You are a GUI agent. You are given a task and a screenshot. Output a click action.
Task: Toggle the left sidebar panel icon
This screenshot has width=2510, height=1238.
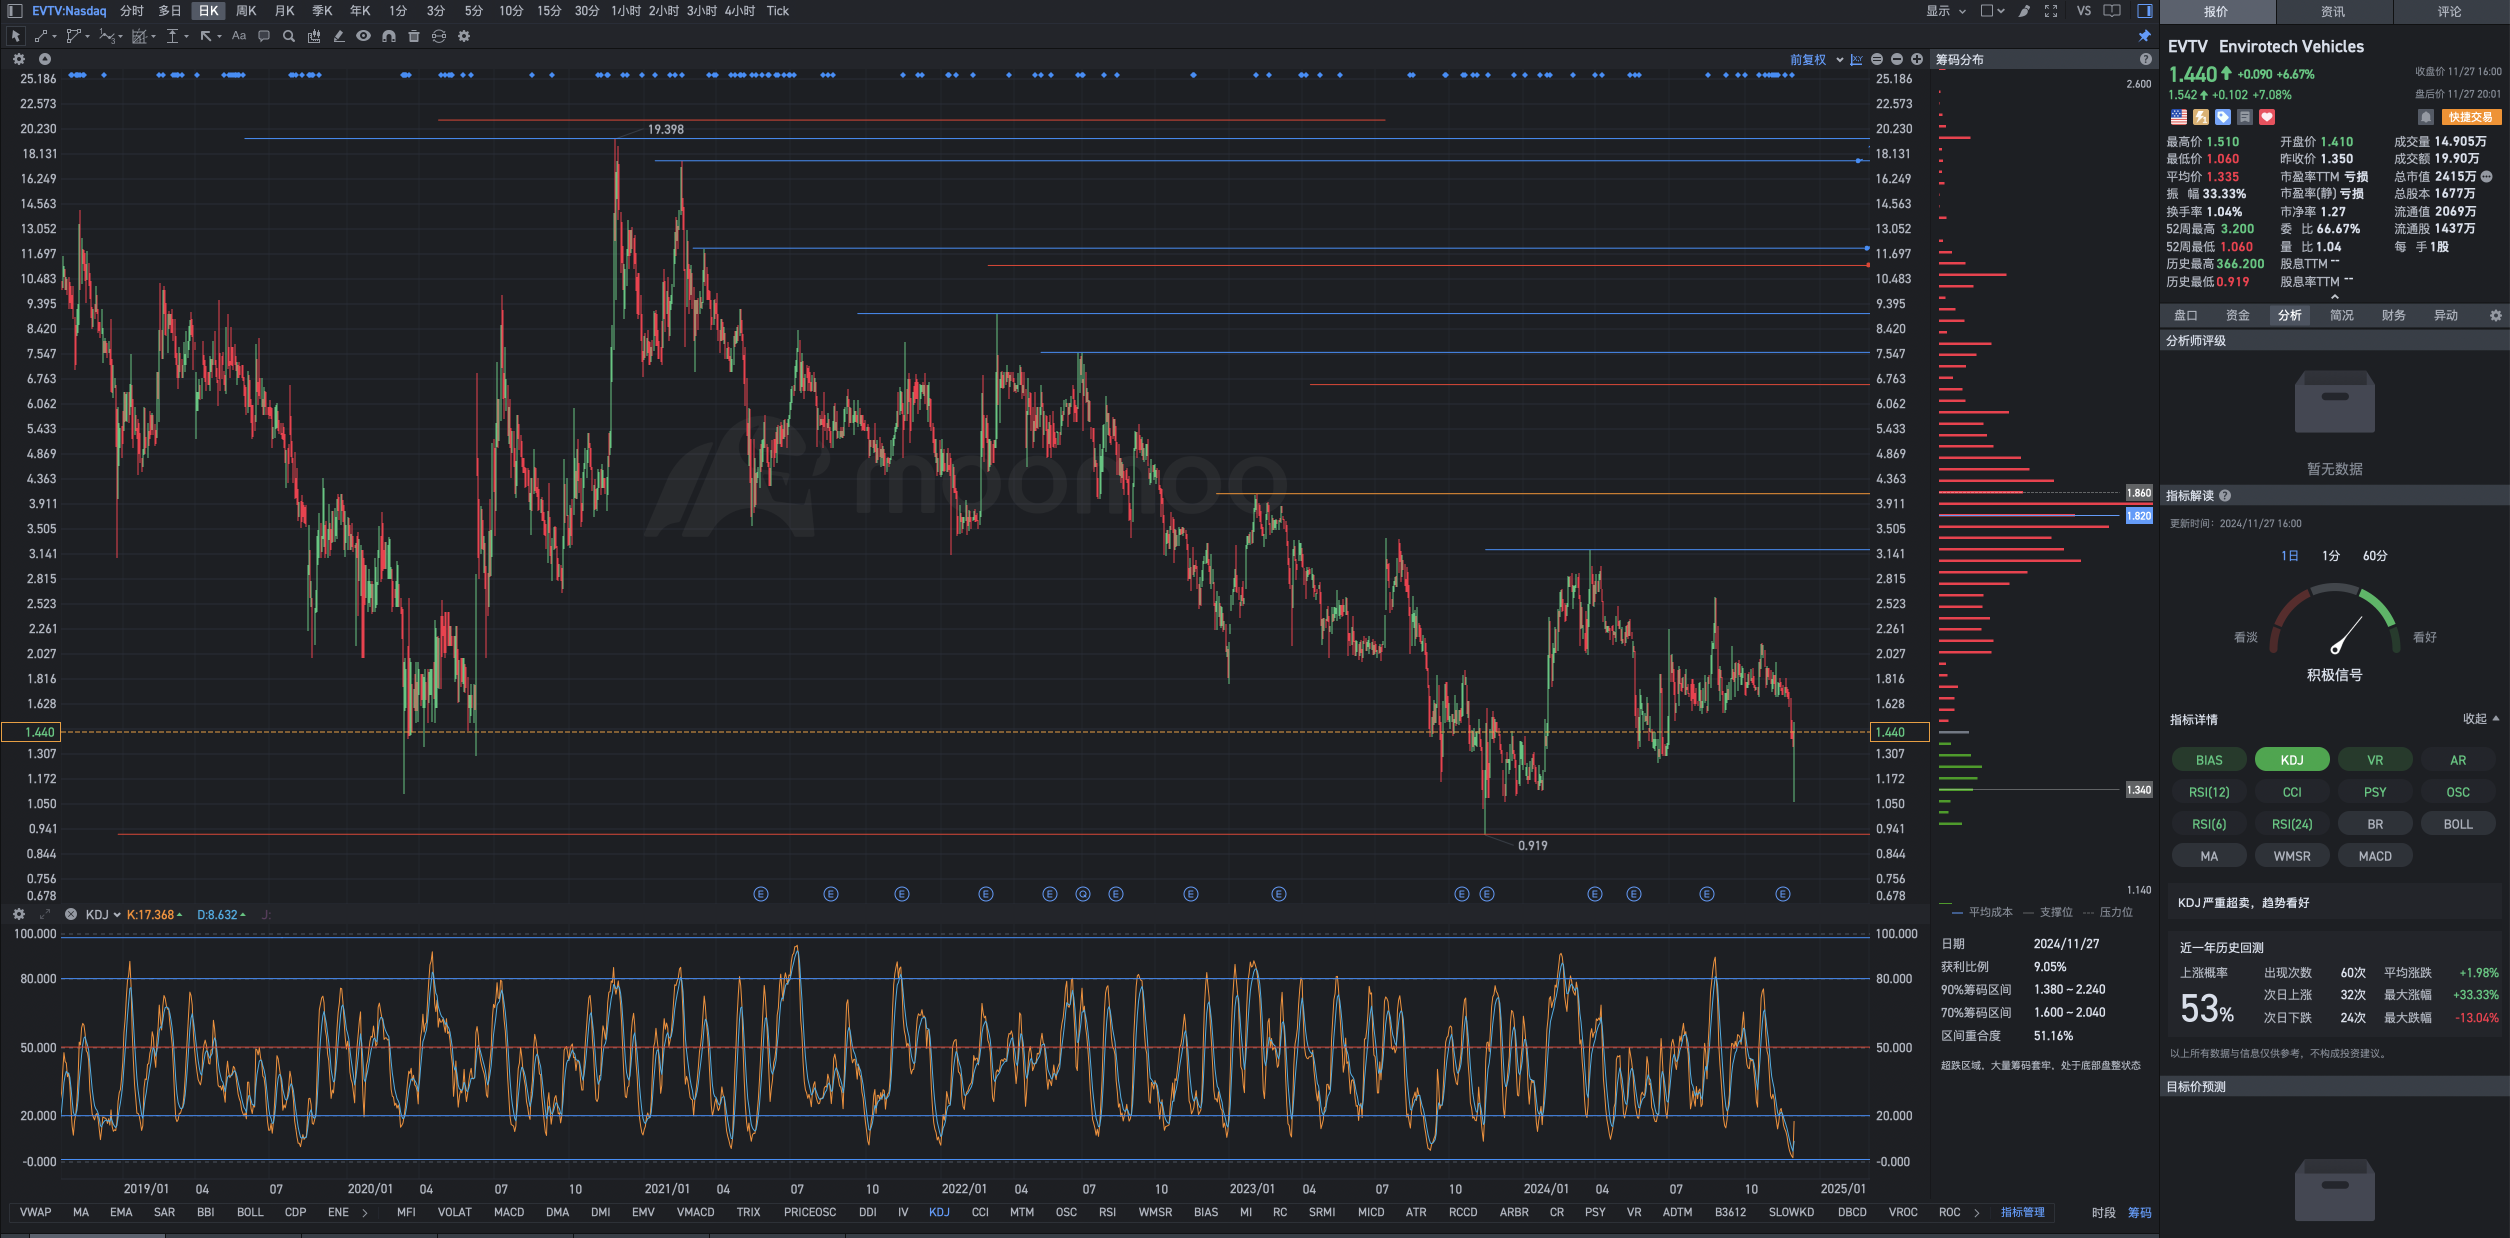14,11
